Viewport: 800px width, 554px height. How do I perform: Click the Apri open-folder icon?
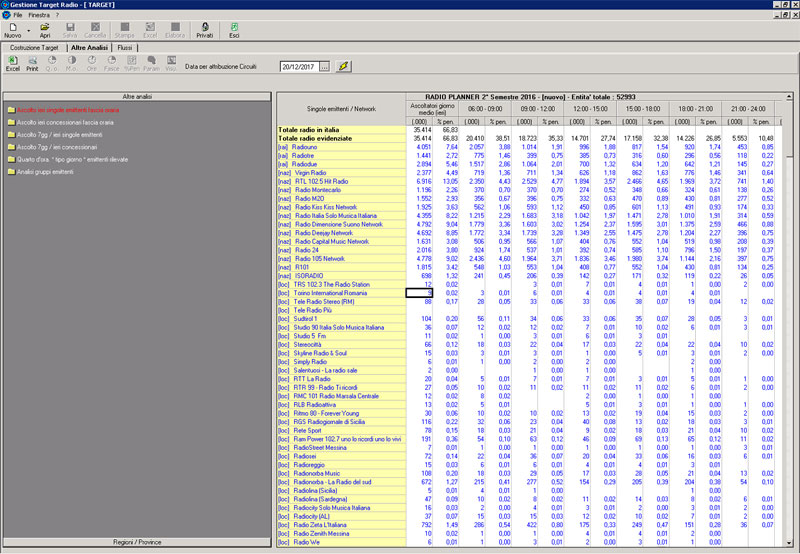click(46, 27)
